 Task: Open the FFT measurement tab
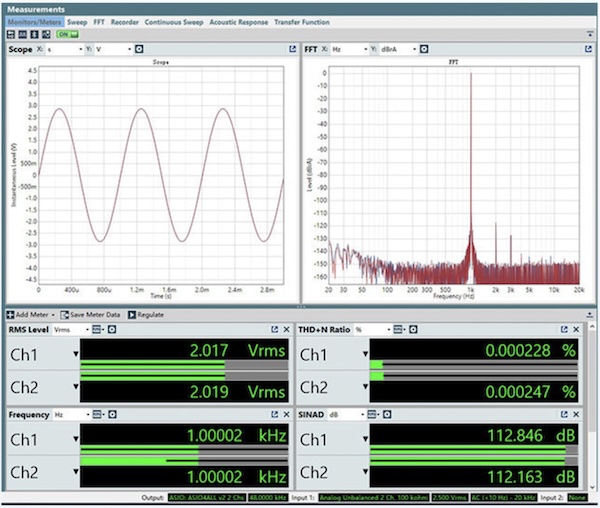[x=99, y=22]
